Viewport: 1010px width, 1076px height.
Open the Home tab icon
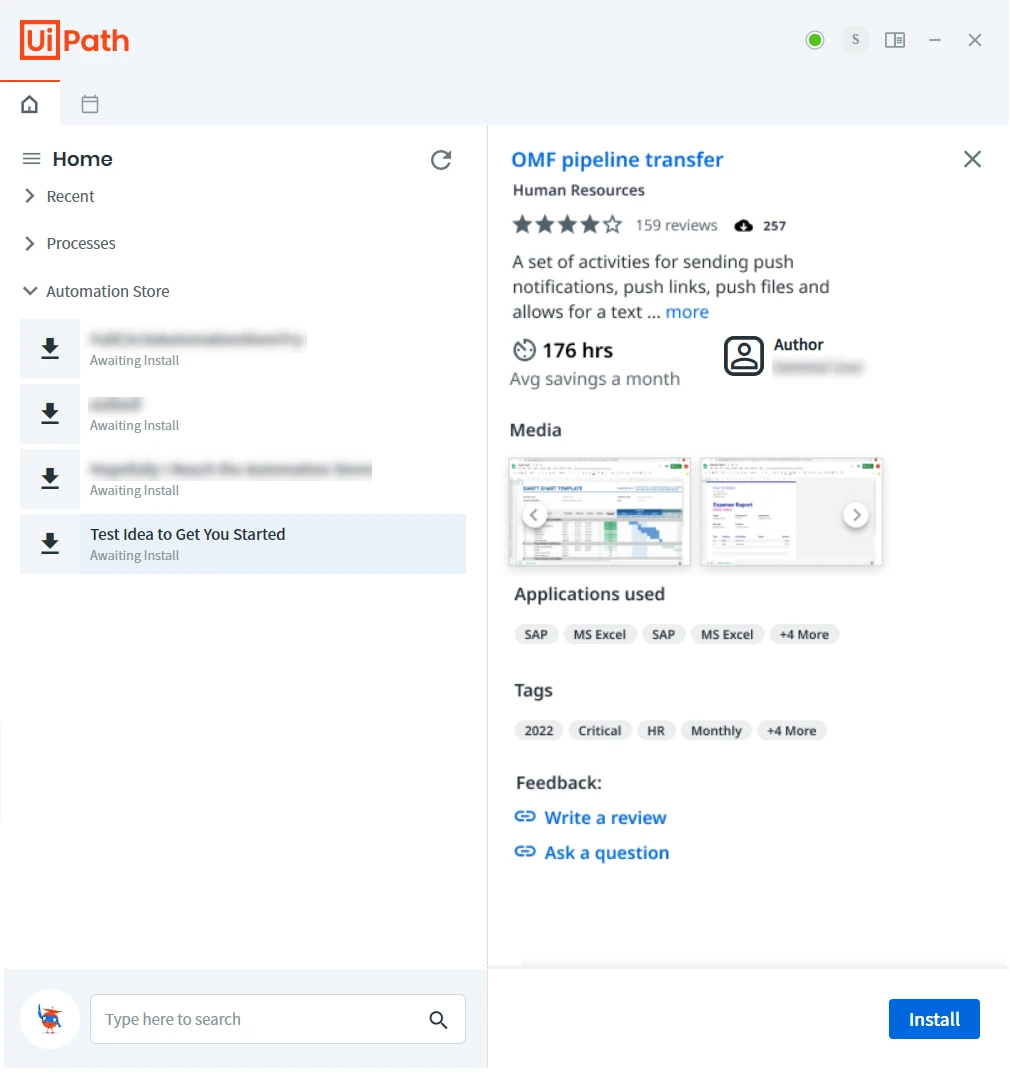[30, 104]
